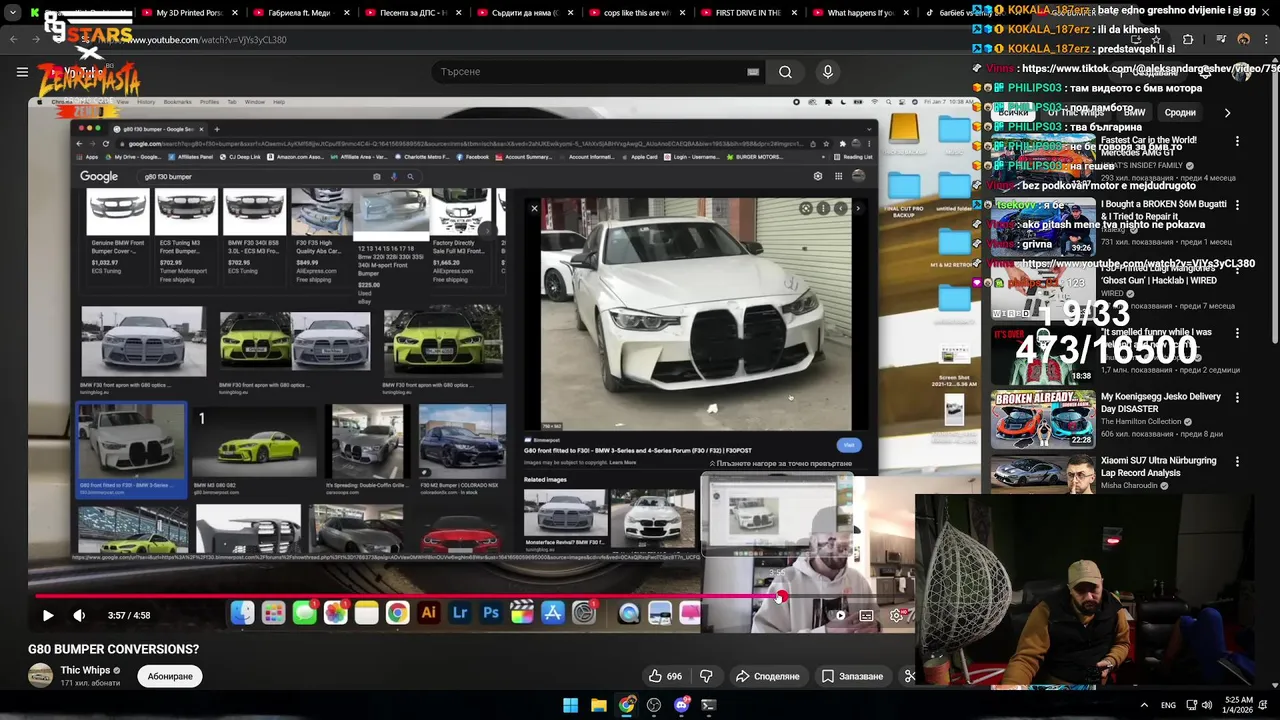Mute the video with the volume icon
Image resolution: width=1280 pixels, height=720 pixels.
[79, 616]
